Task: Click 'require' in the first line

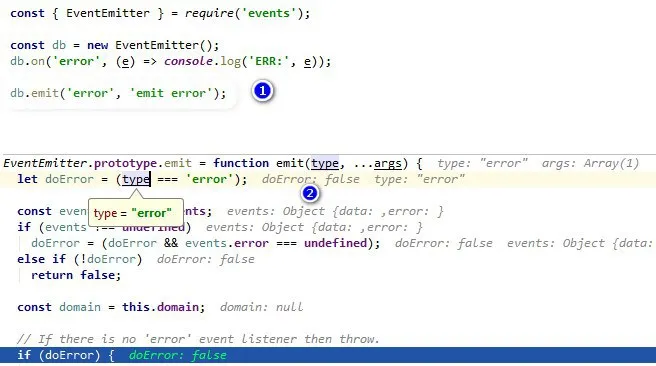Action: (209, 13)
